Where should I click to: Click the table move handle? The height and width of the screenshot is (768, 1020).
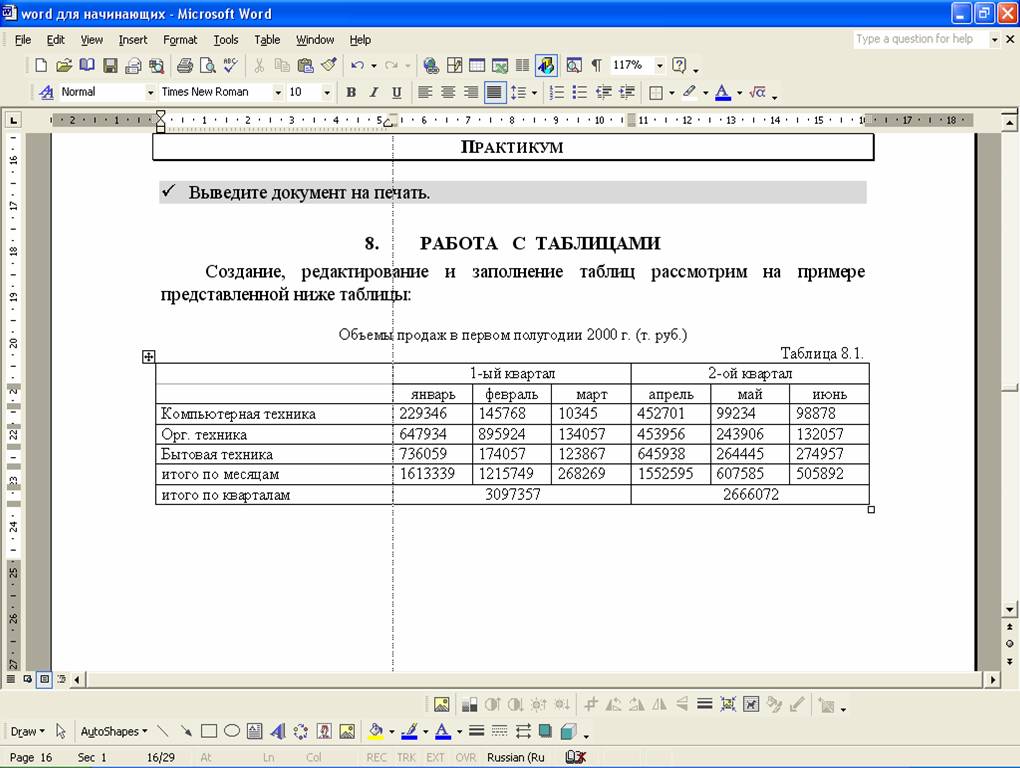148,356
